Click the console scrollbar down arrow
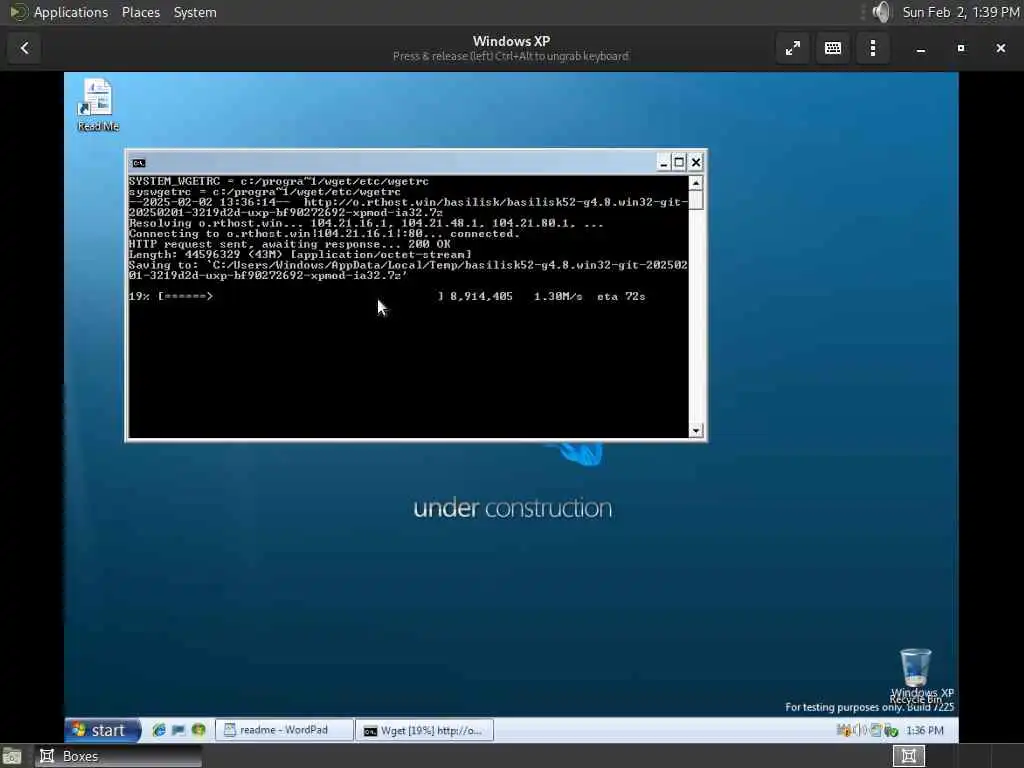The width and height of the screenshot is (1024, 768). coord(696,430)
